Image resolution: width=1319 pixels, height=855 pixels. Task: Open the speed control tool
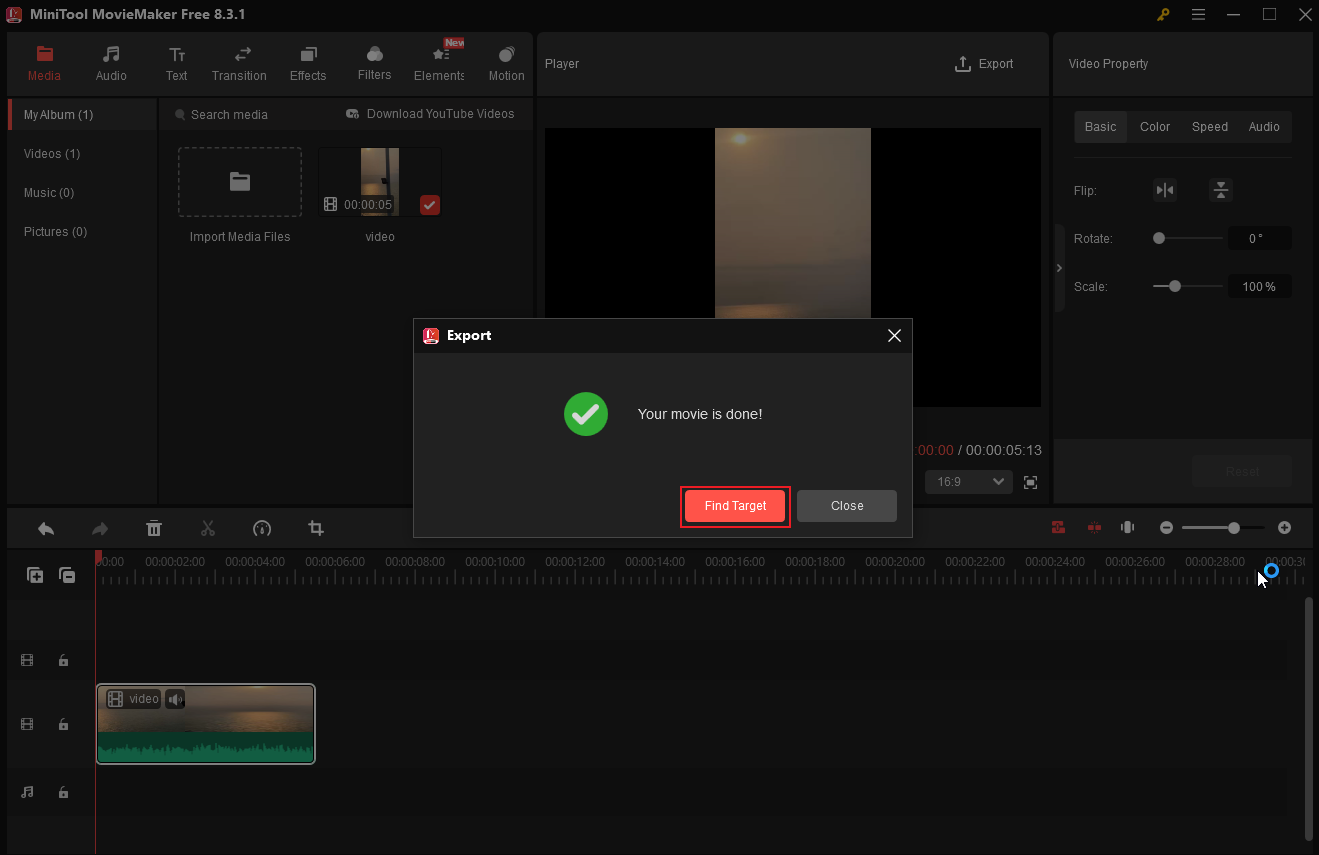[x=262, y=528]
